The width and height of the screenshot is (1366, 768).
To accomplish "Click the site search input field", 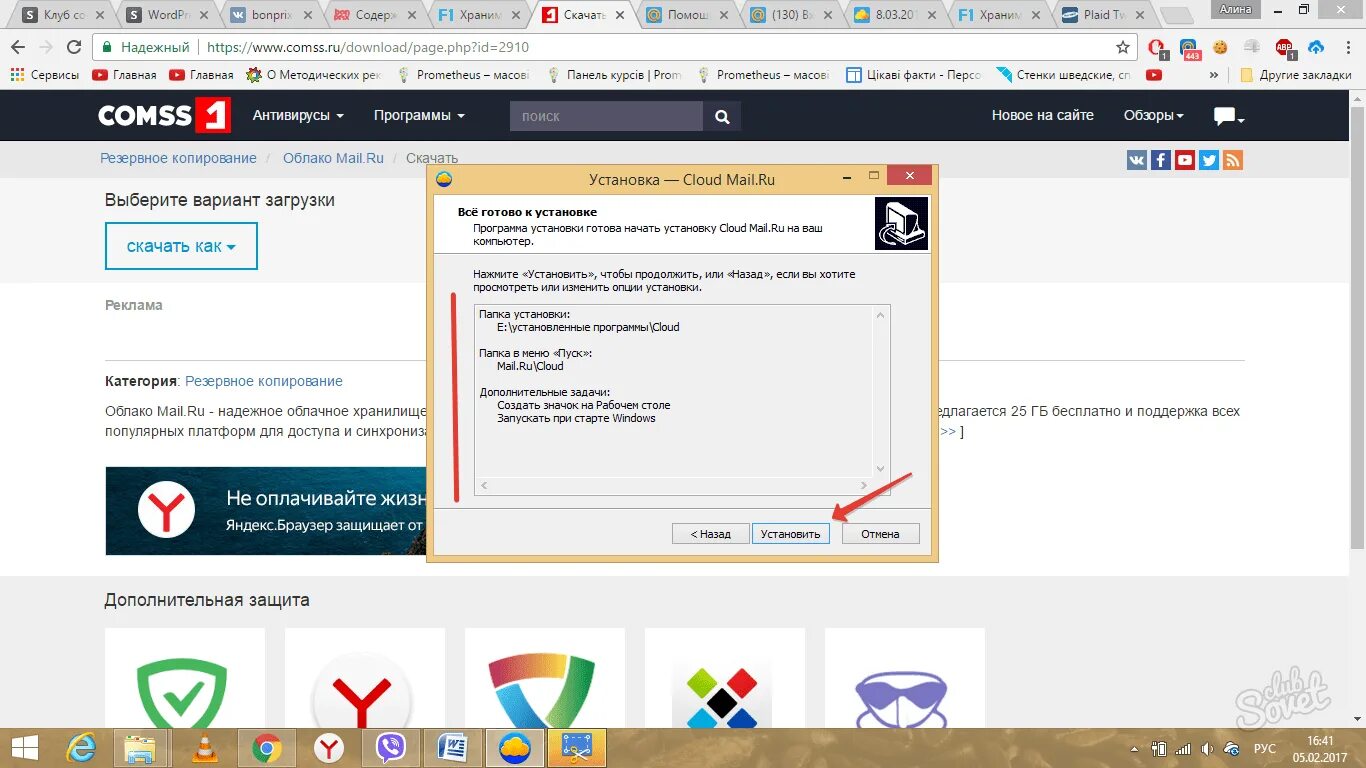I will [x=606, y=116].
